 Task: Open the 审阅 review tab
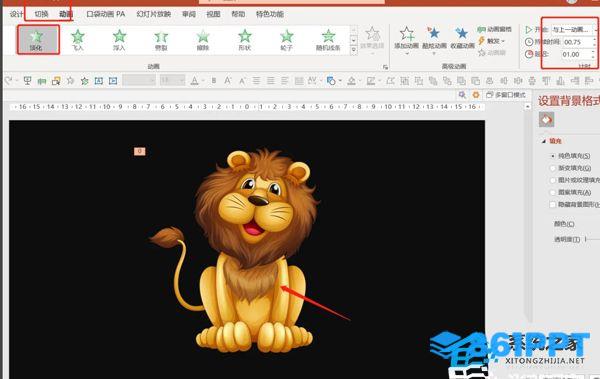[189, 14]
